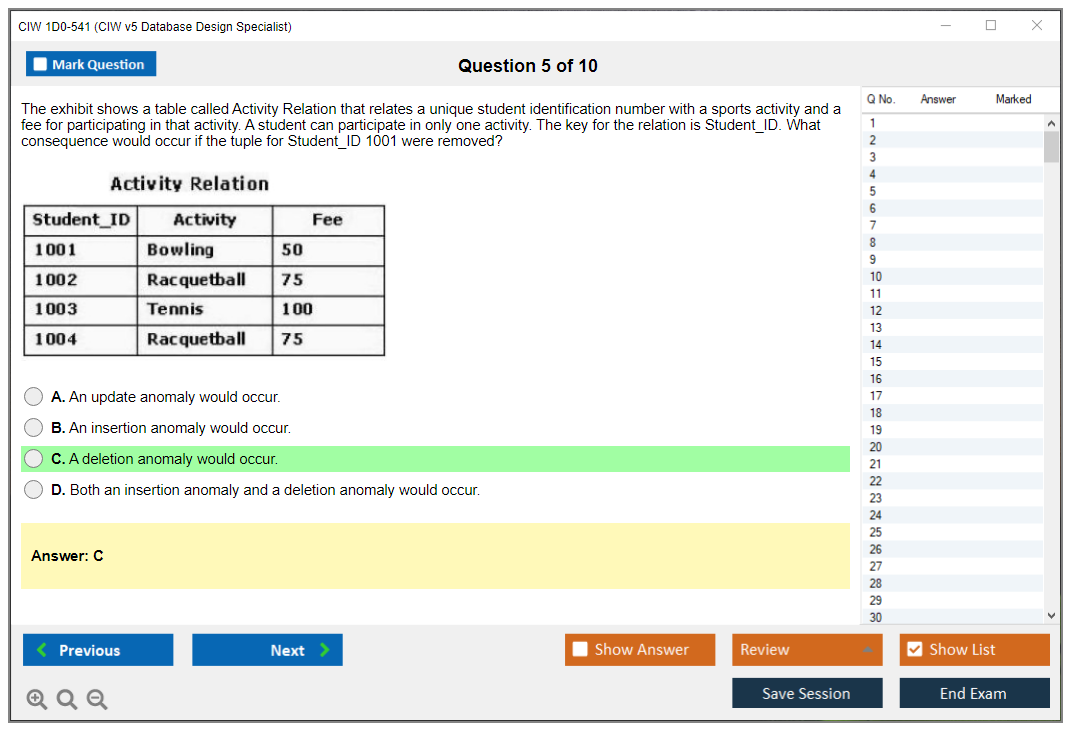Image resolution: width=1075 pixels, height=735 pixels.
Task: Click the zoom in magnifier icon
Action: pyautogui.click(x=37, y=700)
